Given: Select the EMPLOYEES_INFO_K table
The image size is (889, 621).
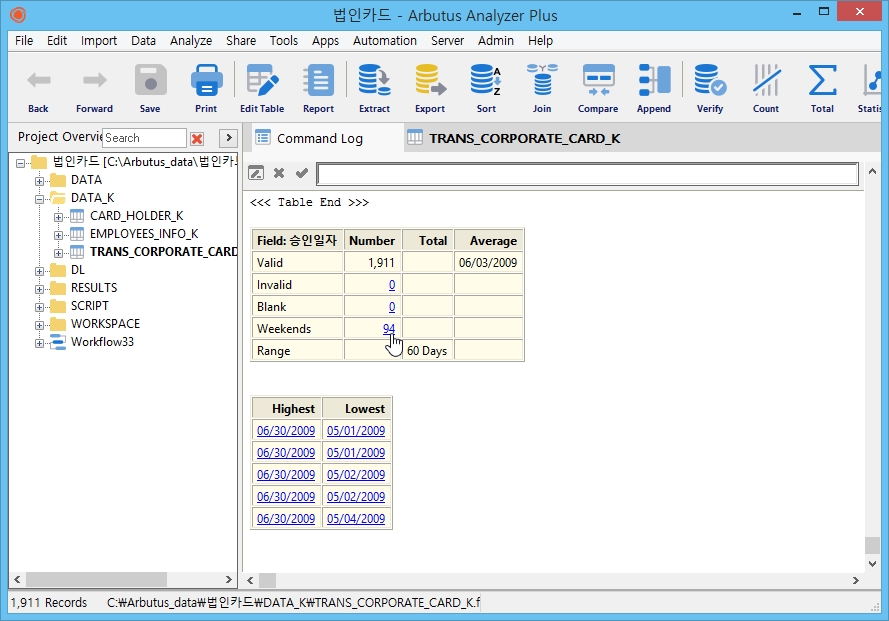Looking at the screenshot, I should pyautogui.click(x=144, y=234).
